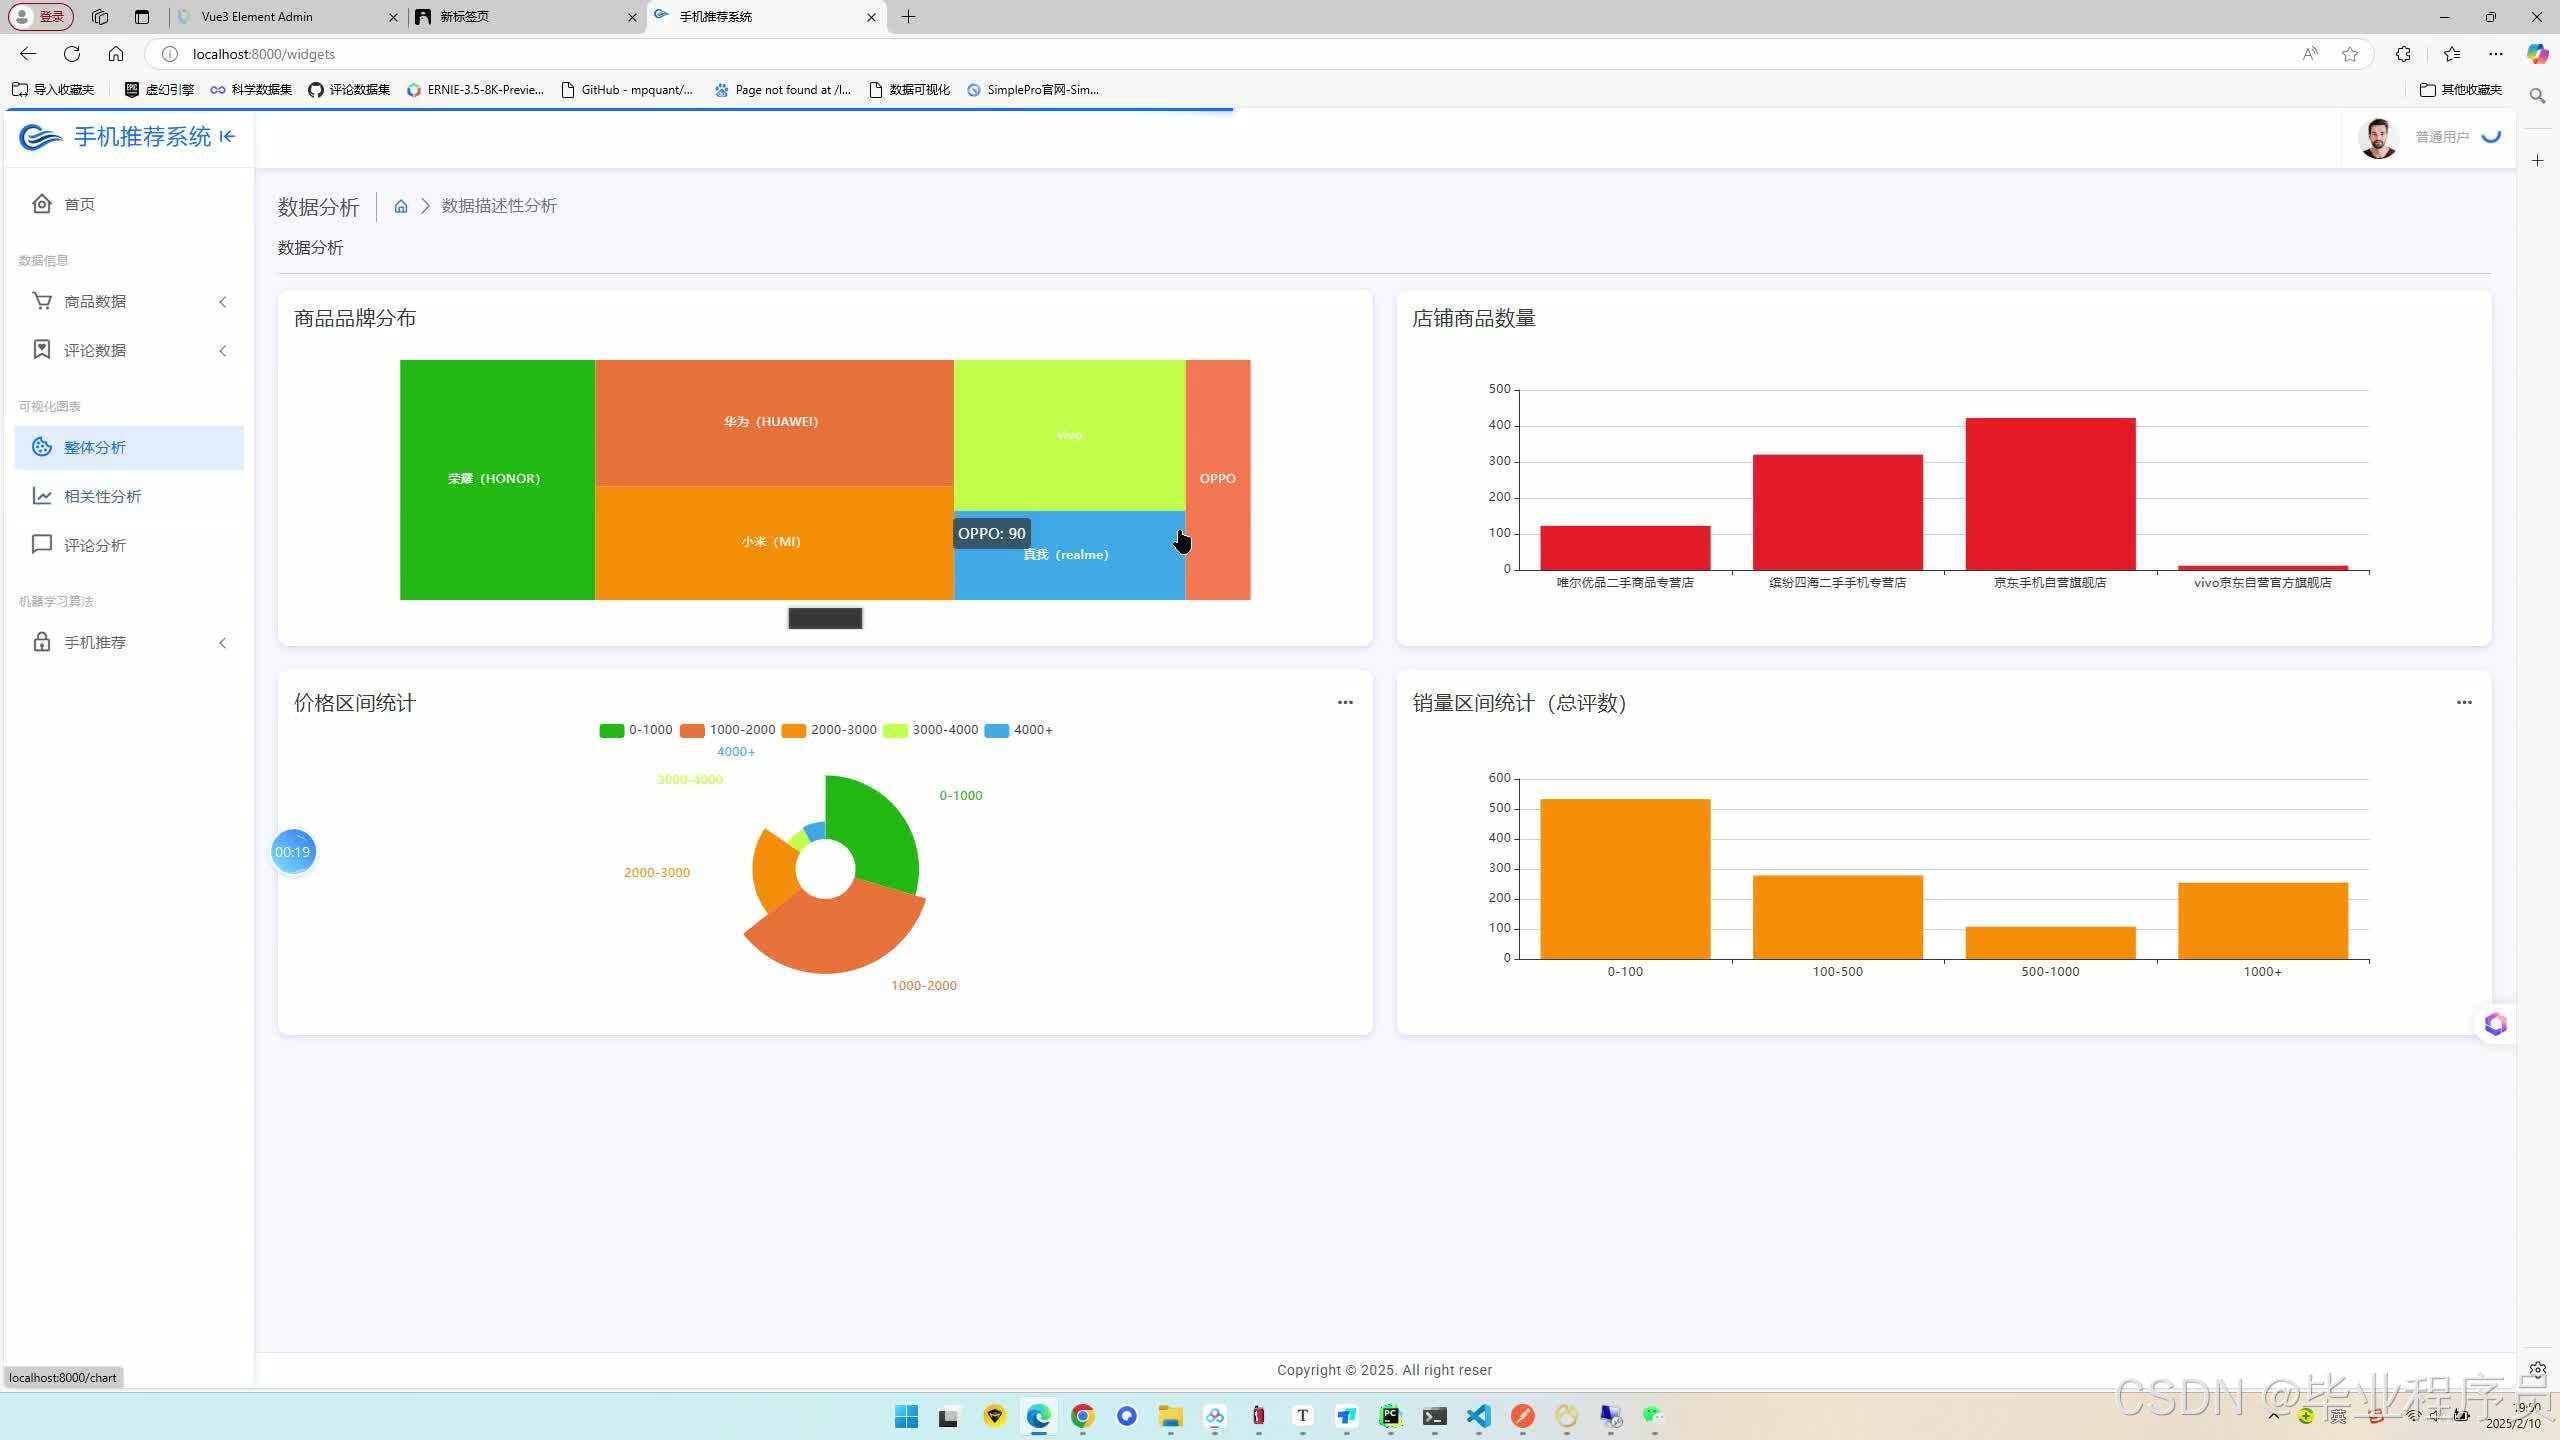
Task: Click the 华为 (HUAWEI) treemap block
Action: 774,422
